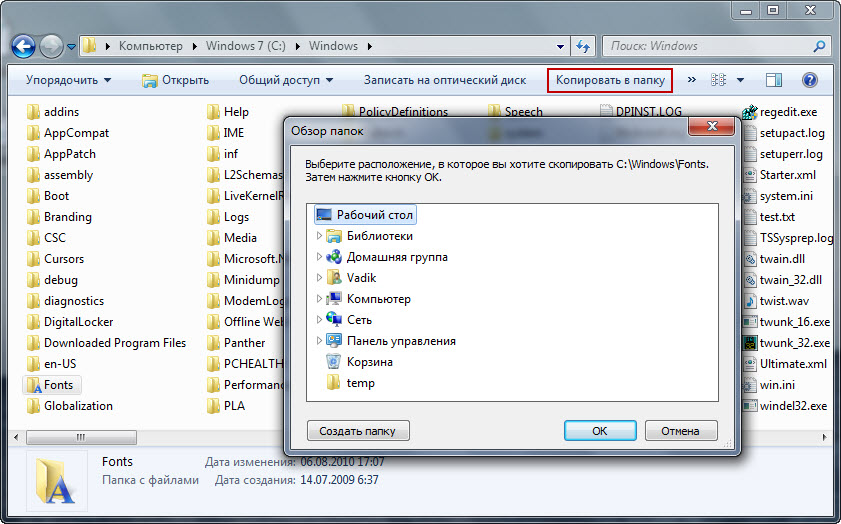Click Компьютер in the address breadcrumb
The height and width of the screenshot is (524, 841).
[151, 46]
